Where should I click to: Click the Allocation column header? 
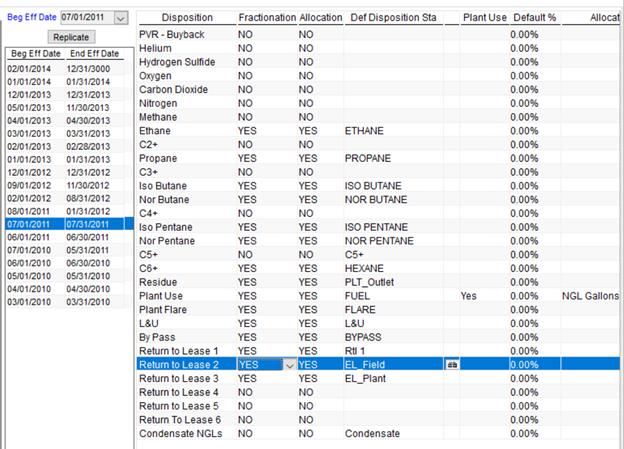pos(320,19)
